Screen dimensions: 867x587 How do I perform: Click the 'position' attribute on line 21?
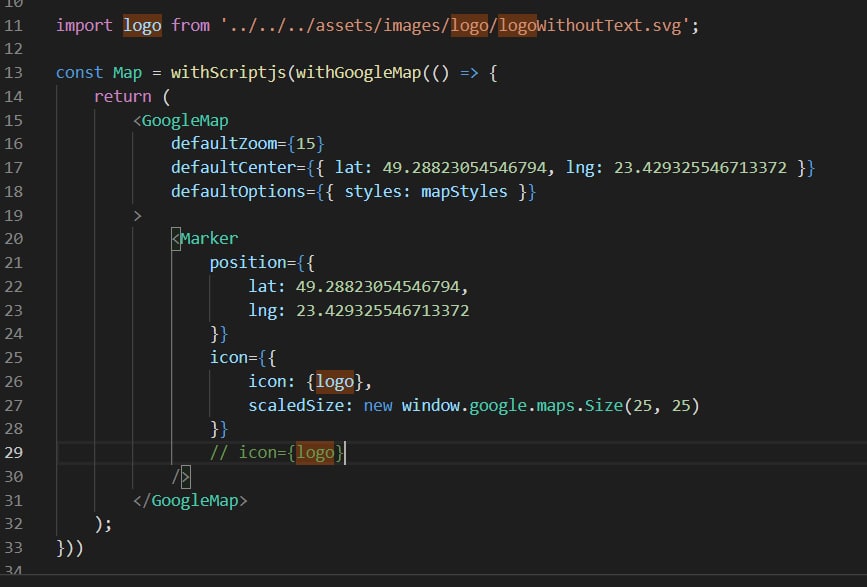point(248,263)
